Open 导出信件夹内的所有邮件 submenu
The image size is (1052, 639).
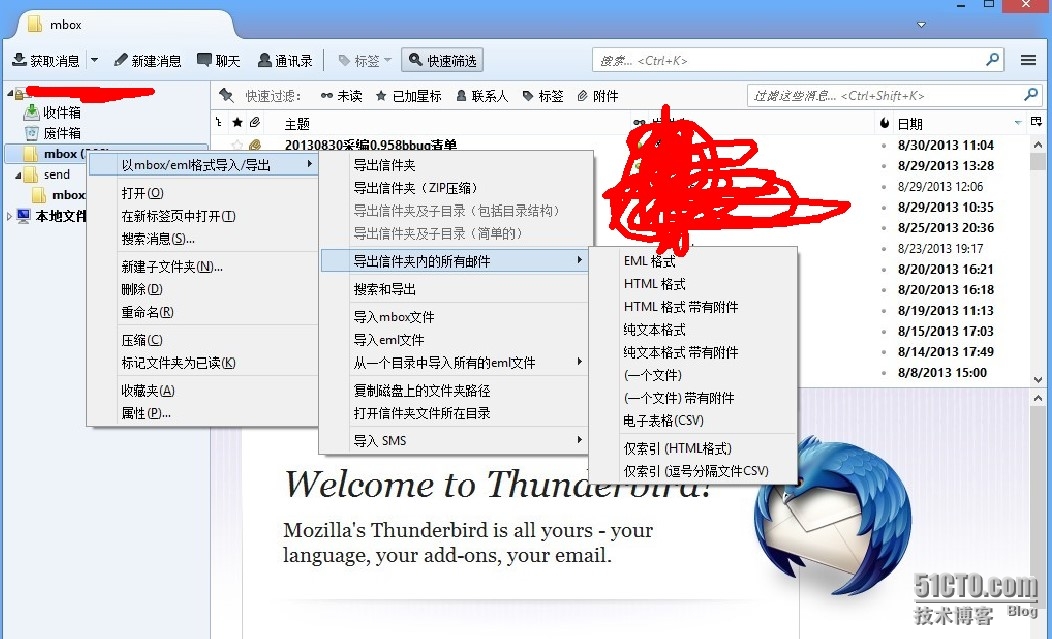454,261
